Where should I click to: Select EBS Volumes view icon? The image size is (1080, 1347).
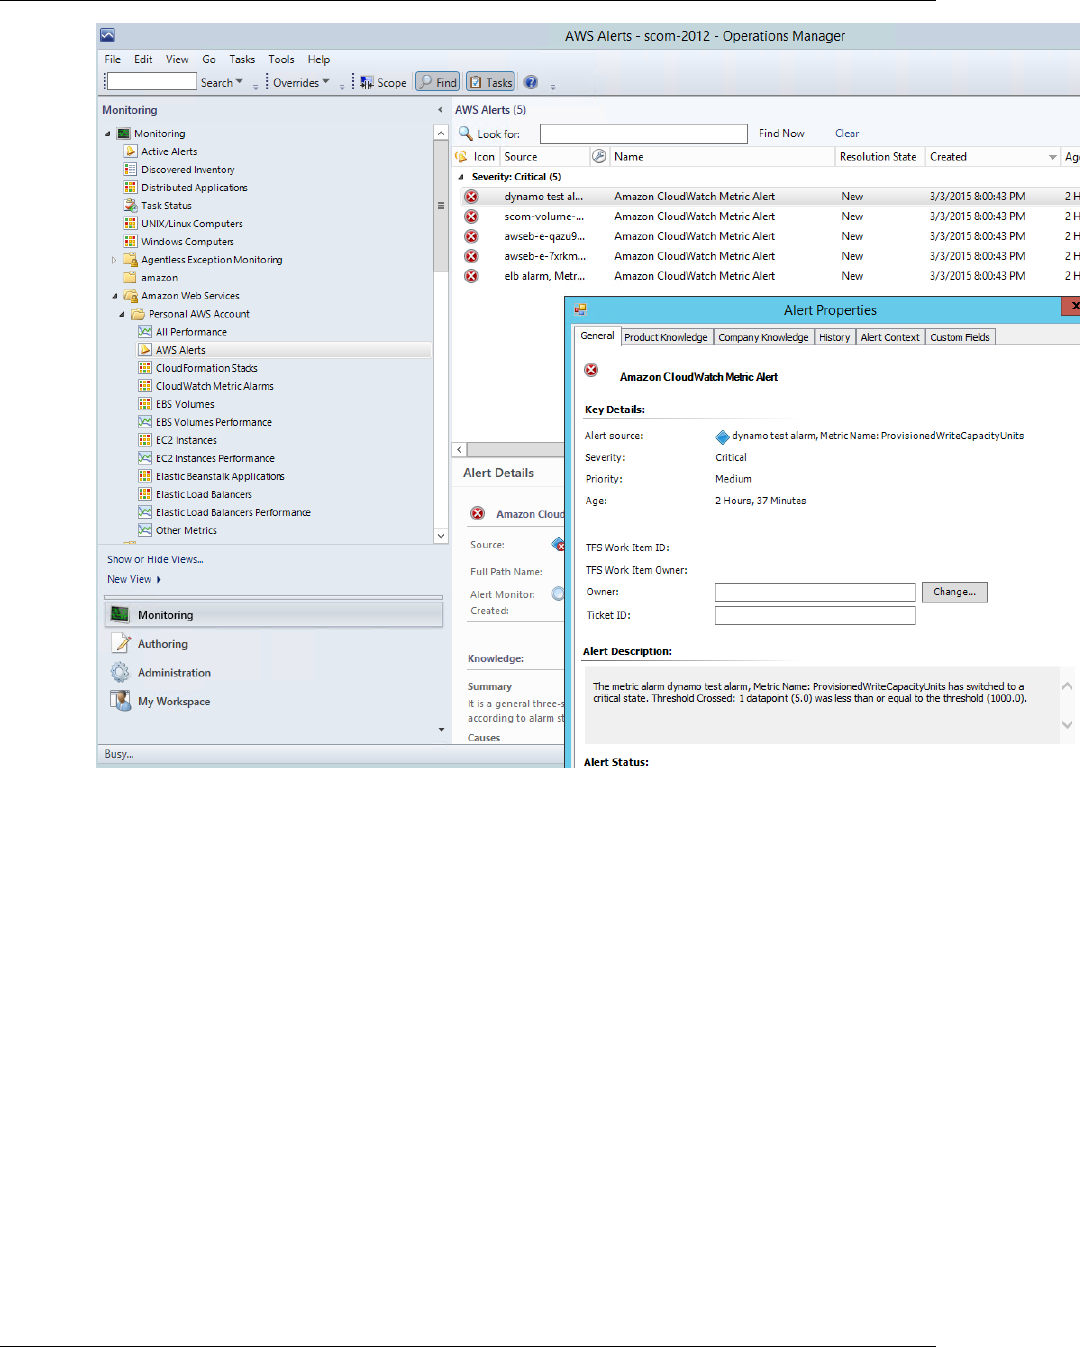tap(145, 404)
